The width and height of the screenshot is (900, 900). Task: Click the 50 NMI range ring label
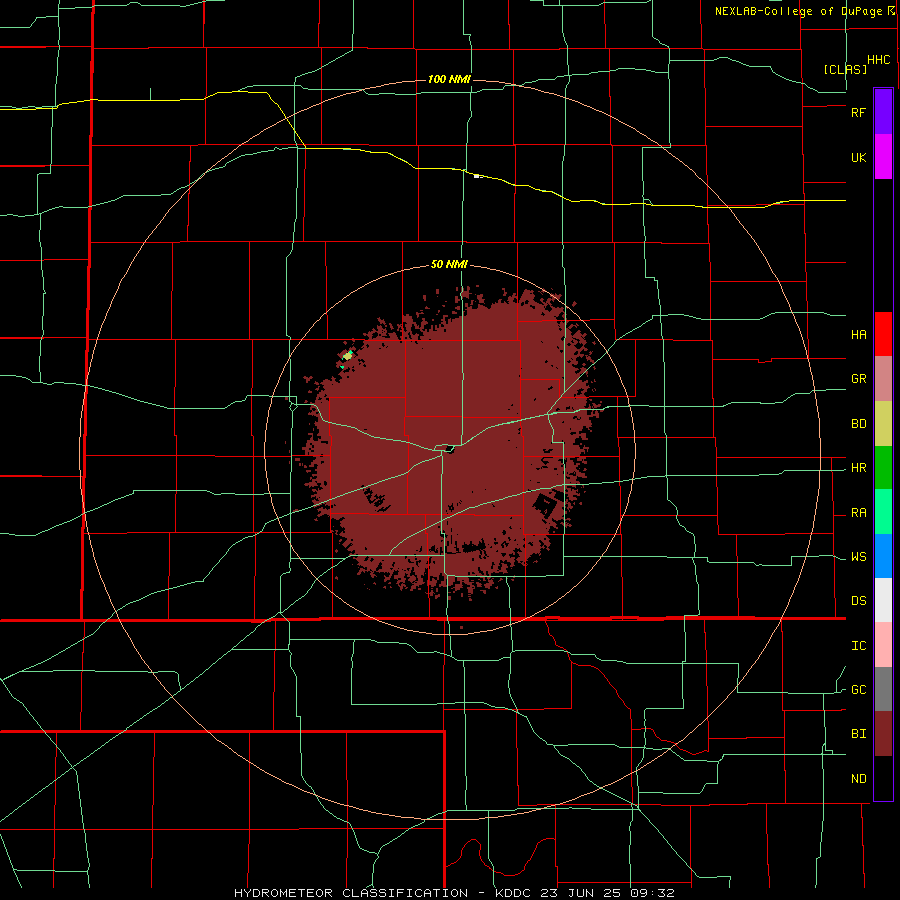449,264
